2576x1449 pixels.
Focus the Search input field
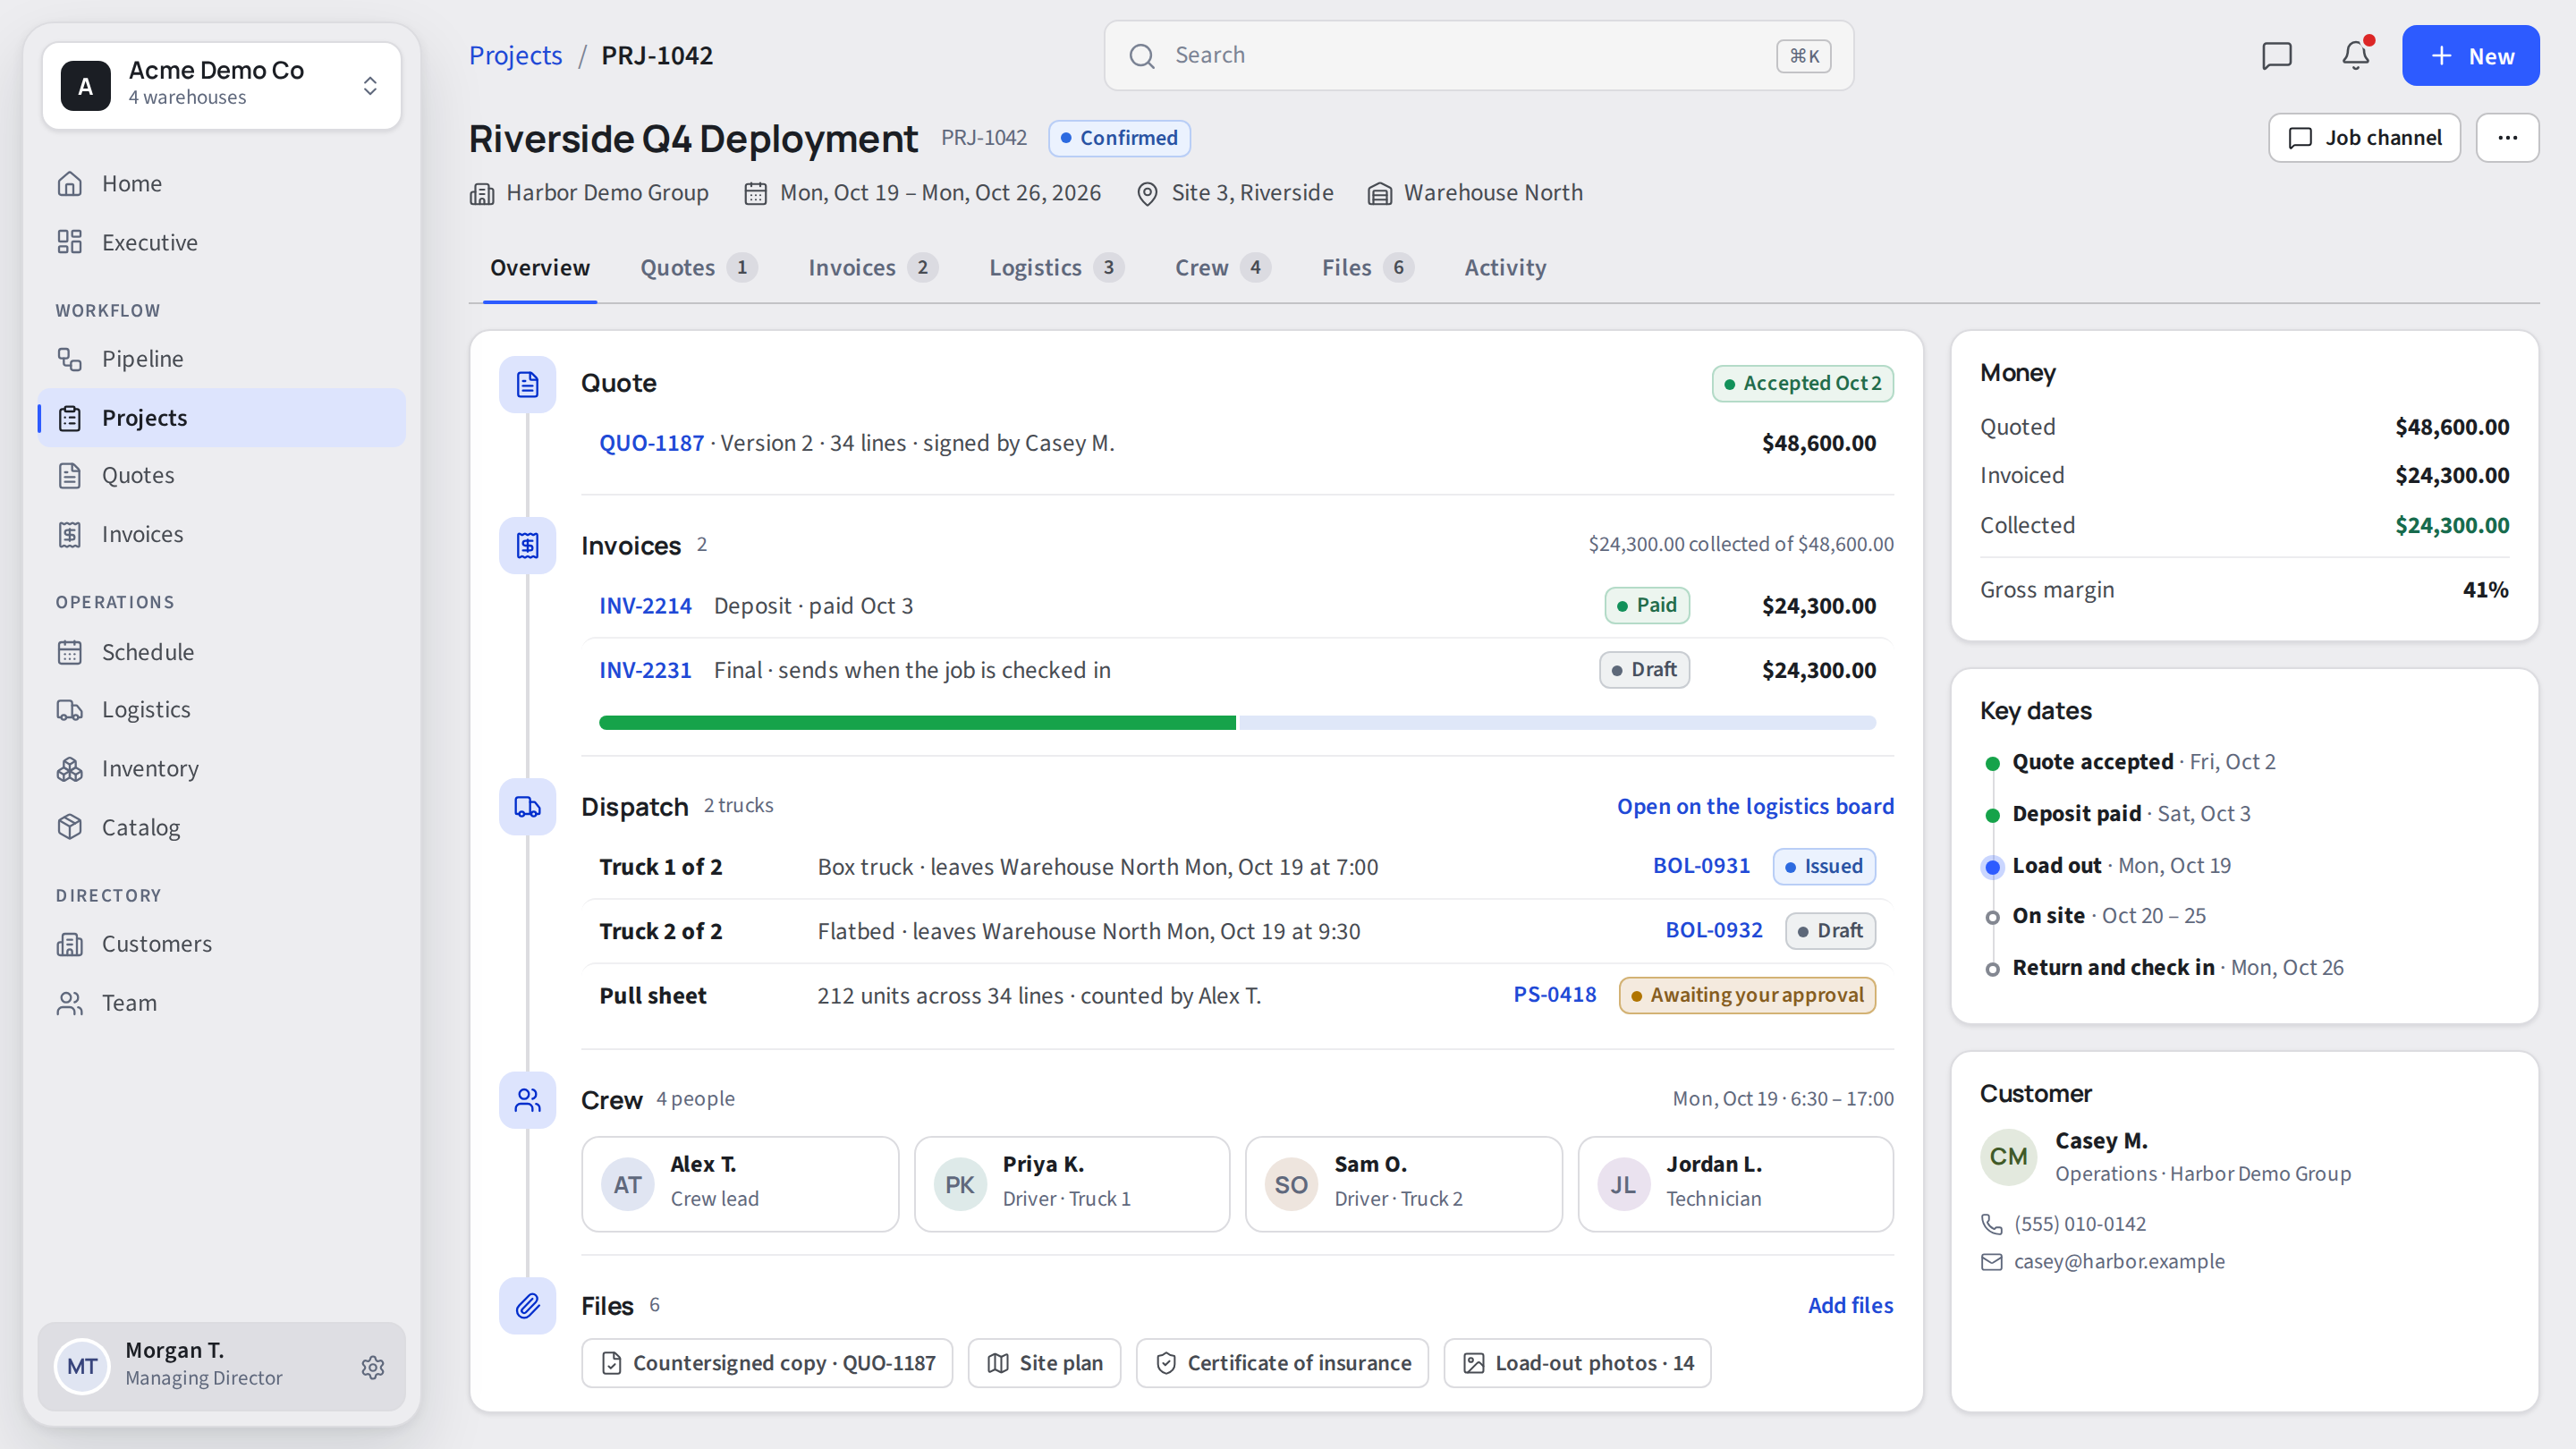click(x=1478, y=55)
